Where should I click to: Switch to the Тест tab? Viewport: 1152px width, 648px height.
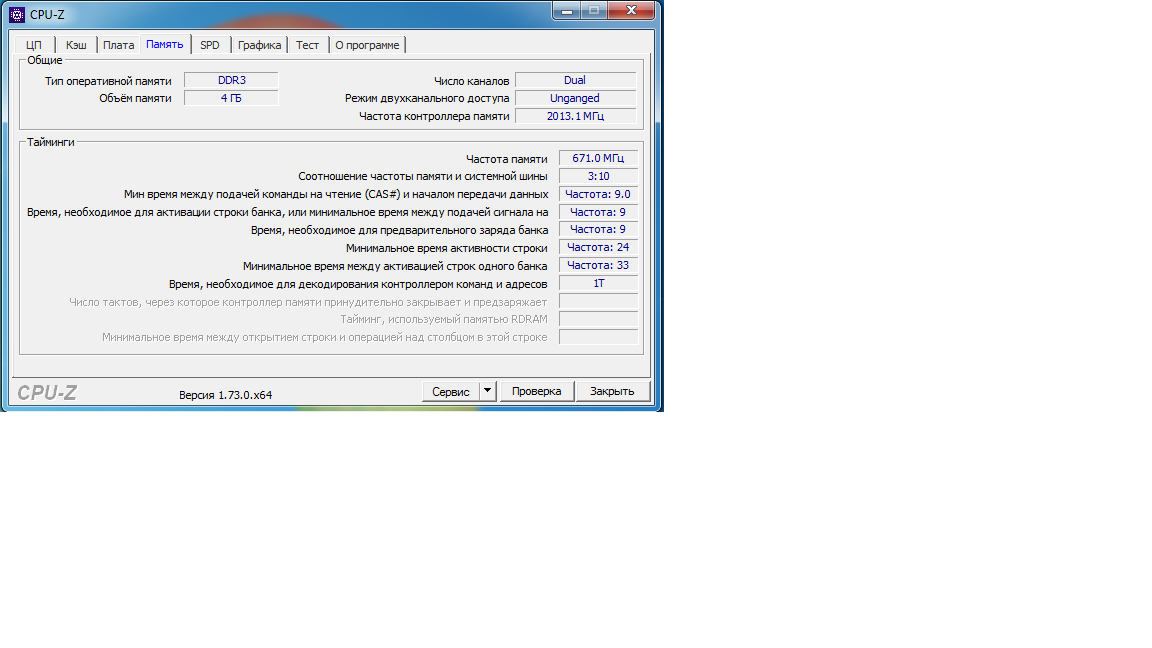click(x=308, y=45)
